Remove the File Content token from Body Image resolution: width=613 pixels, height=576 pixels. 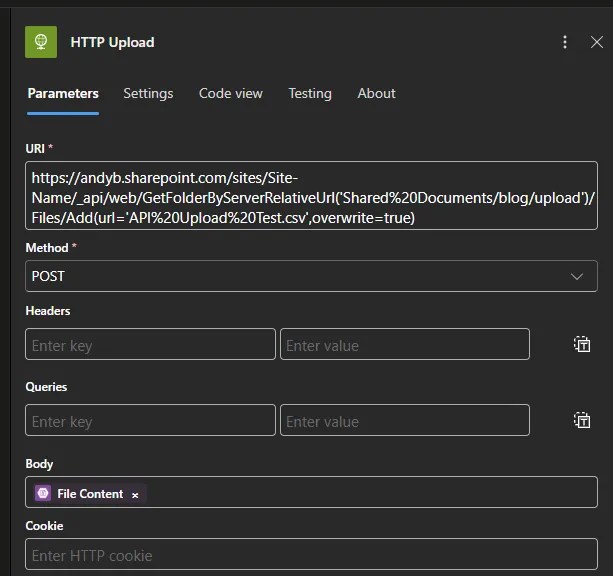(135, 495)
